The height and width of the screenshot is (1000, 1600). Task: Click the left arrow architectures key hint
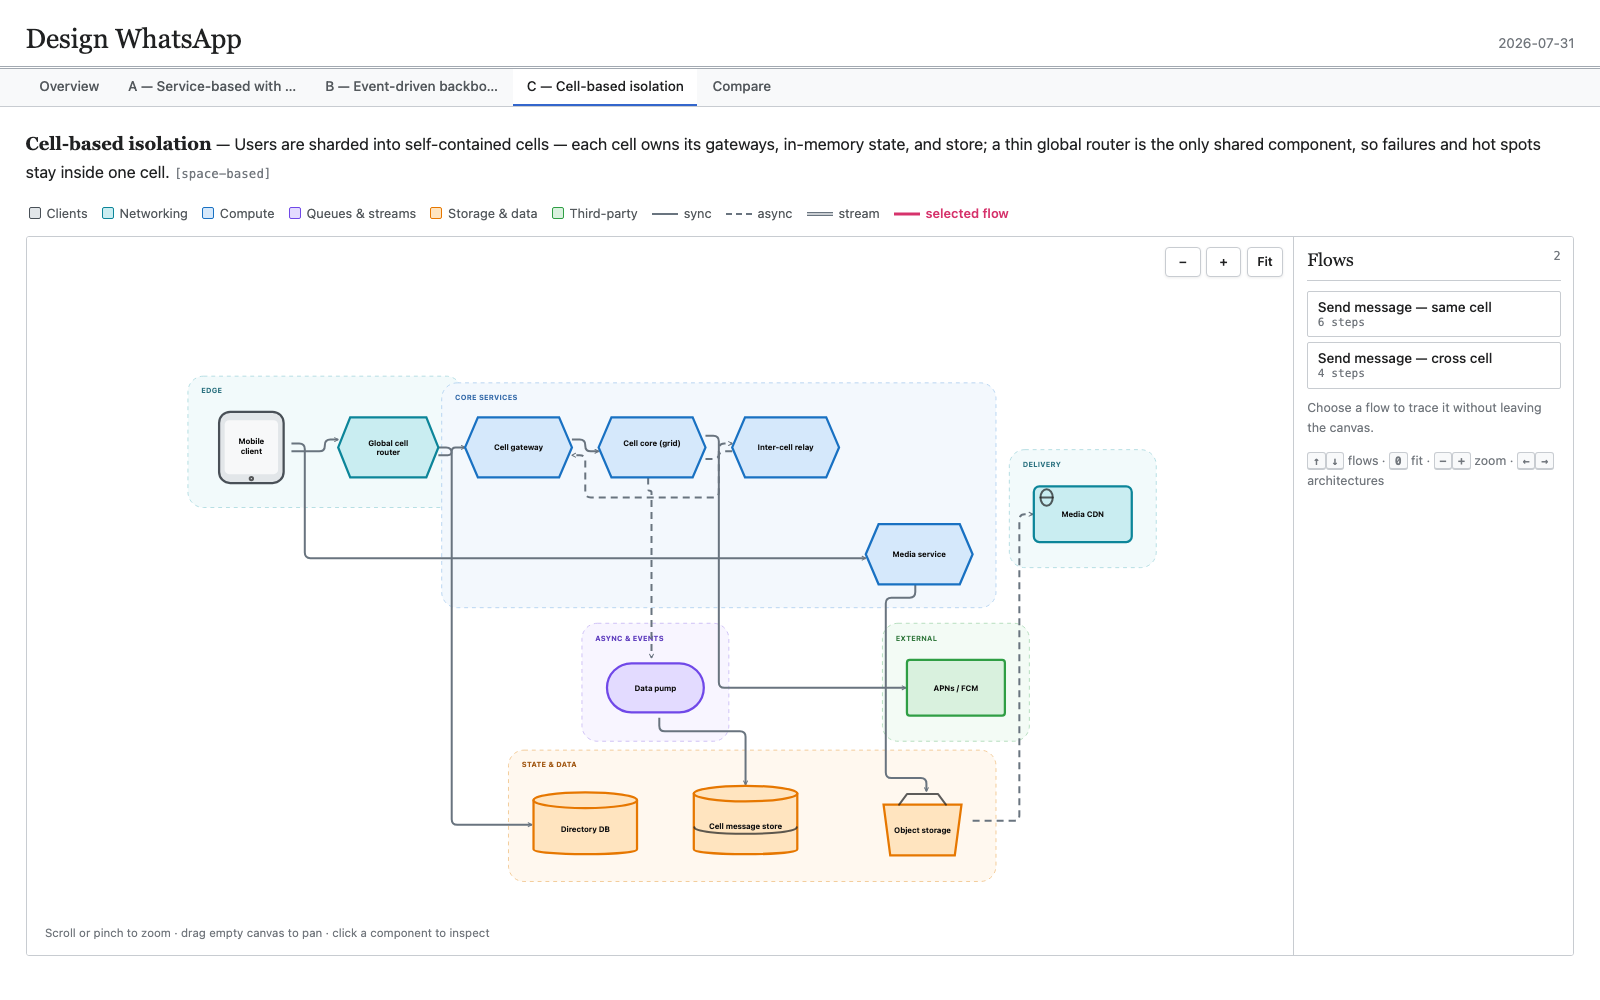(x=1526, y=461)
